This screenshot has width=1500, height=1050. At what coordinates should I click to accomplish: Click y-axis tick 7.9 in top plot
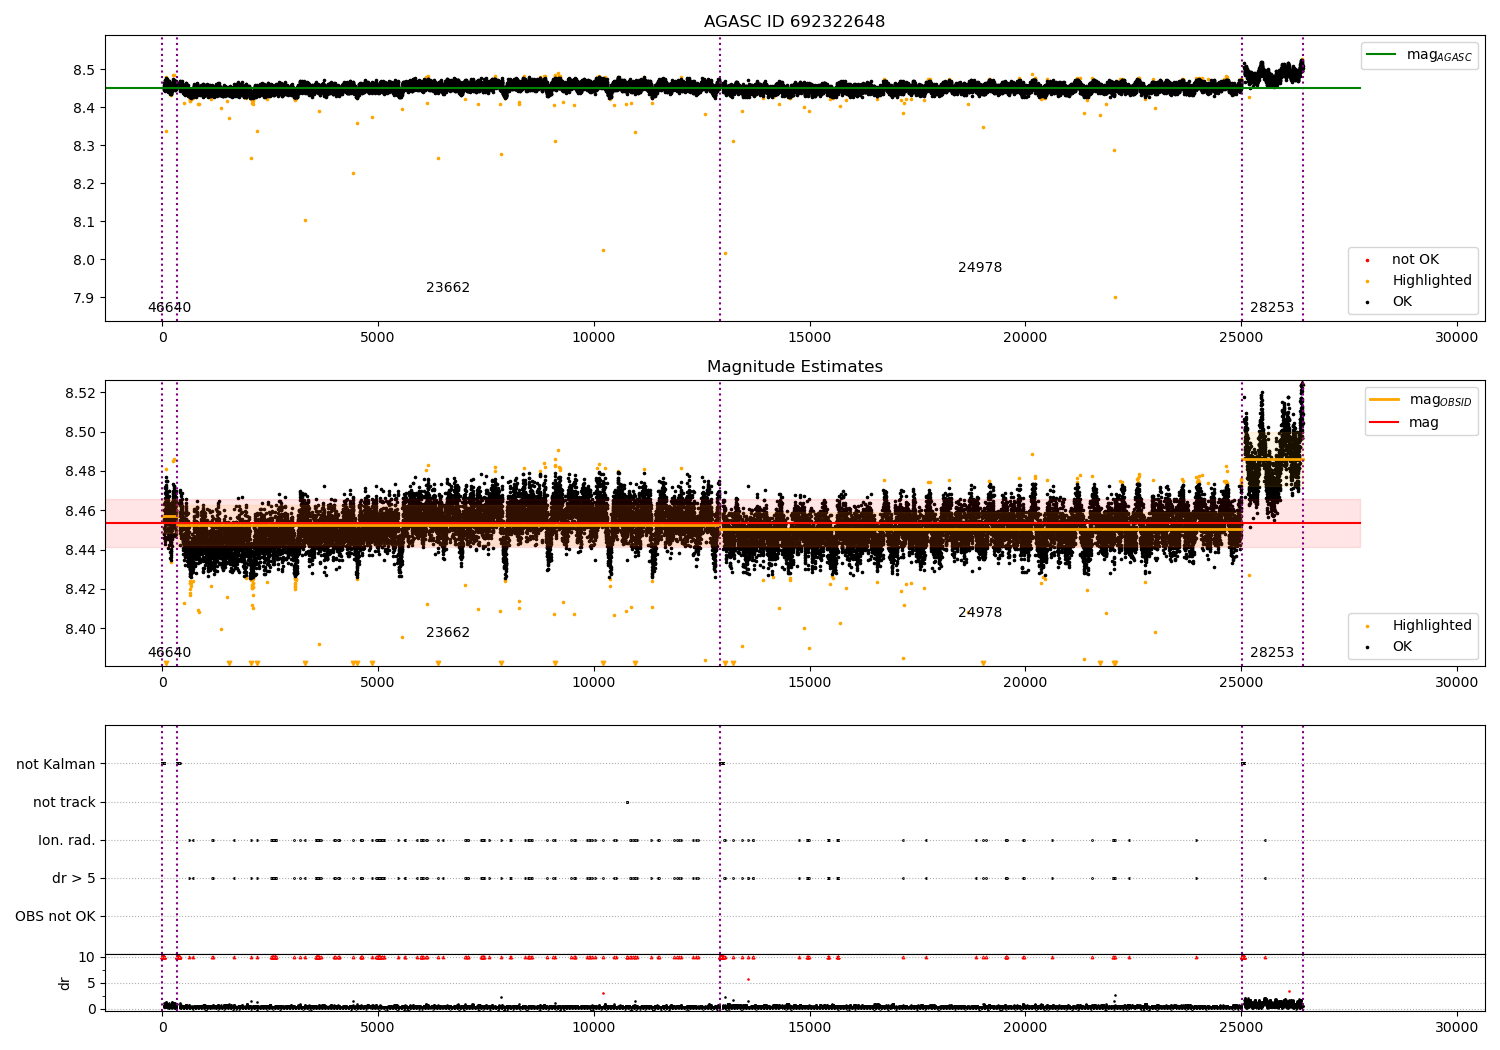(84, 299)
